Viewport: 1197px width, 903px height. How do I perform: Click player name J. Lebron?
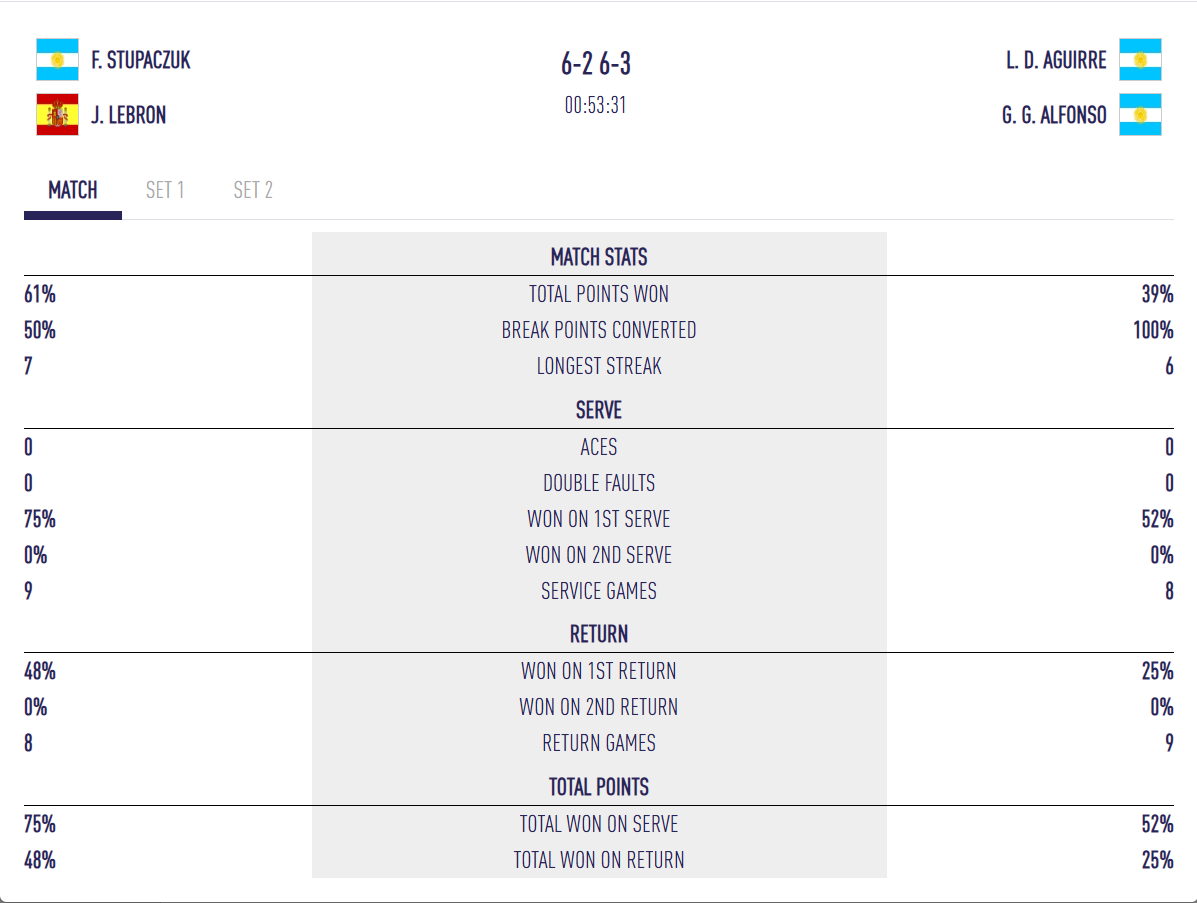(x=128, y=115)
